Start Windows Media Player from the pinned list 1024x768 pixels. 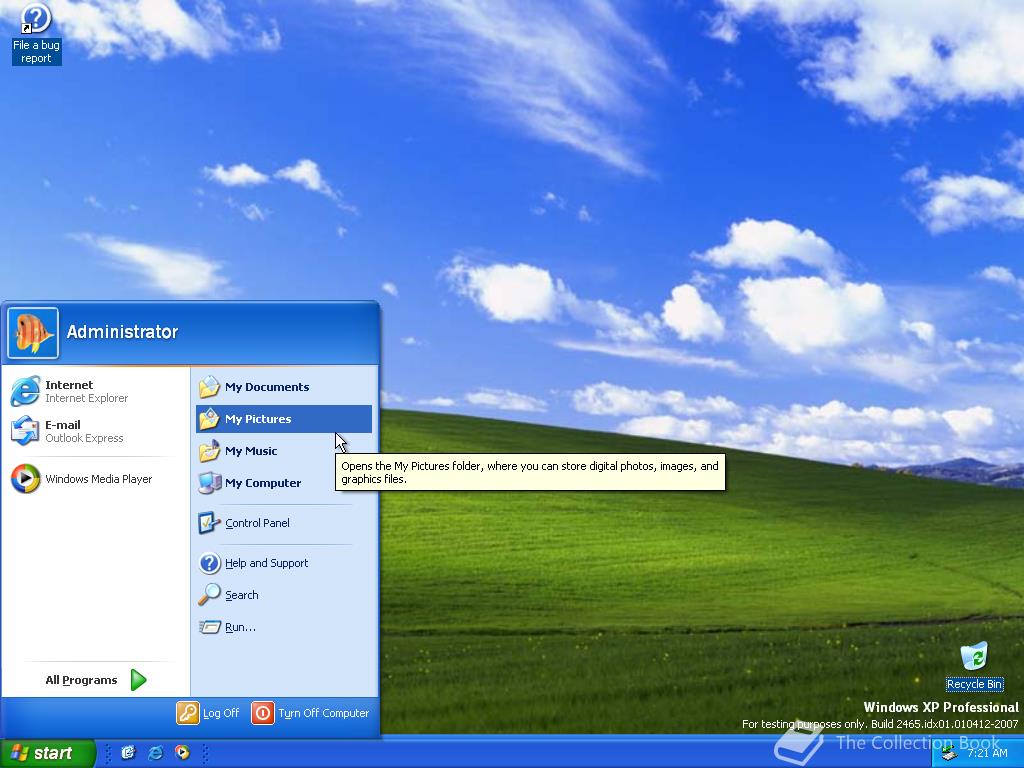point(96,479)
